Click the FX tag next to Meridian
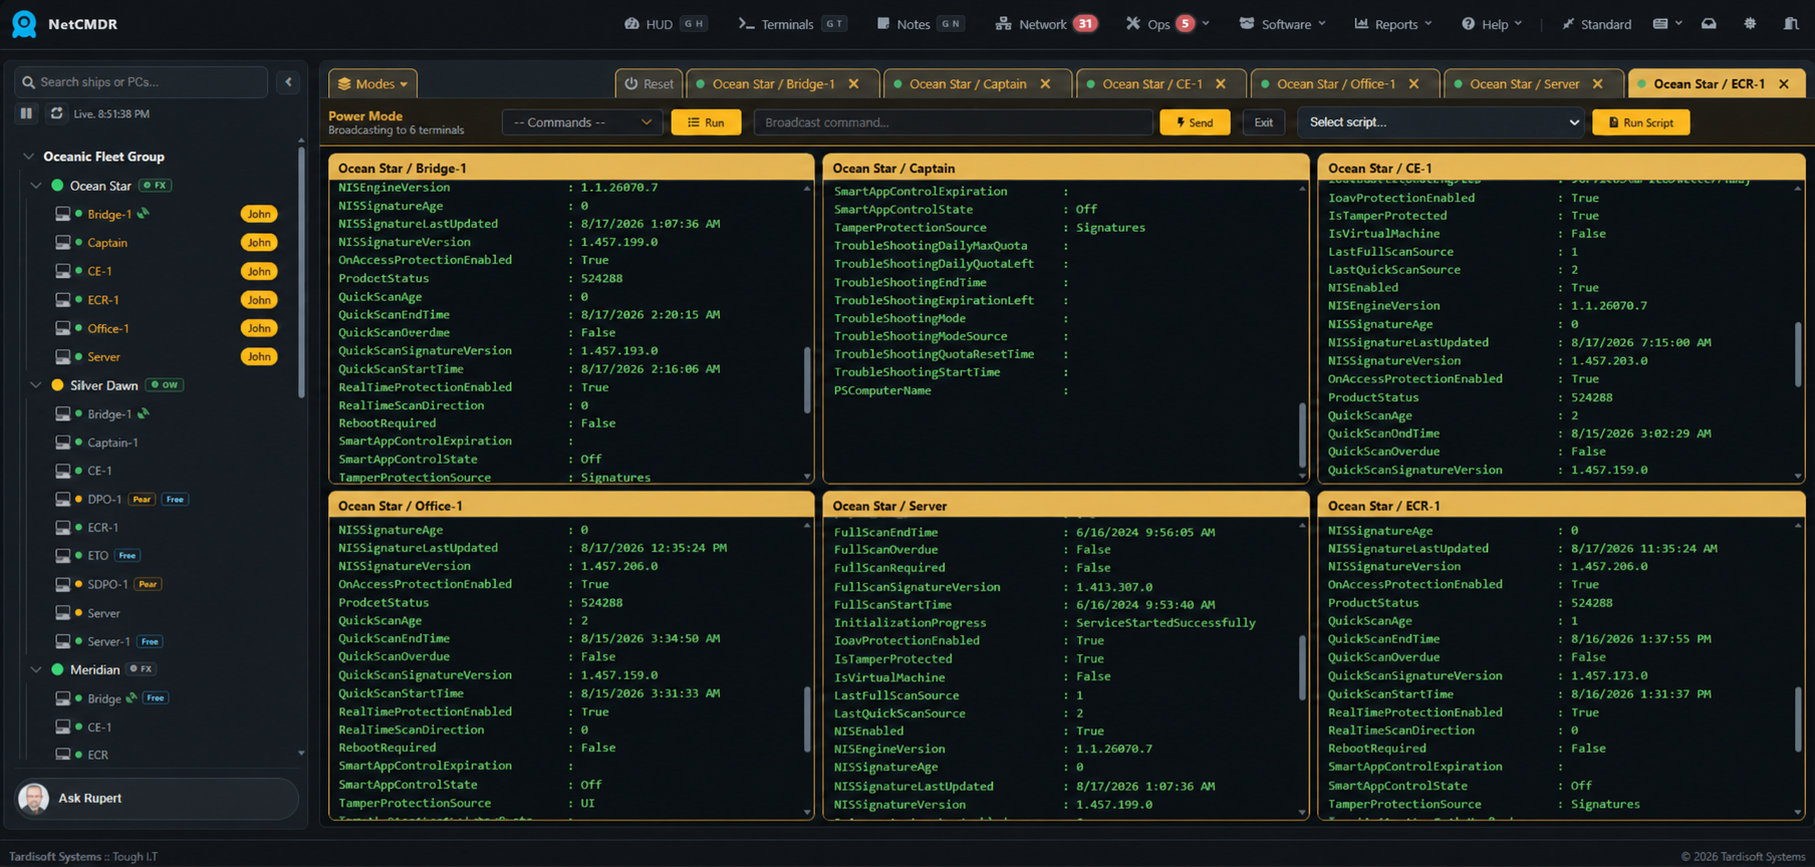 pyautogui.click(x=141, y=670)
